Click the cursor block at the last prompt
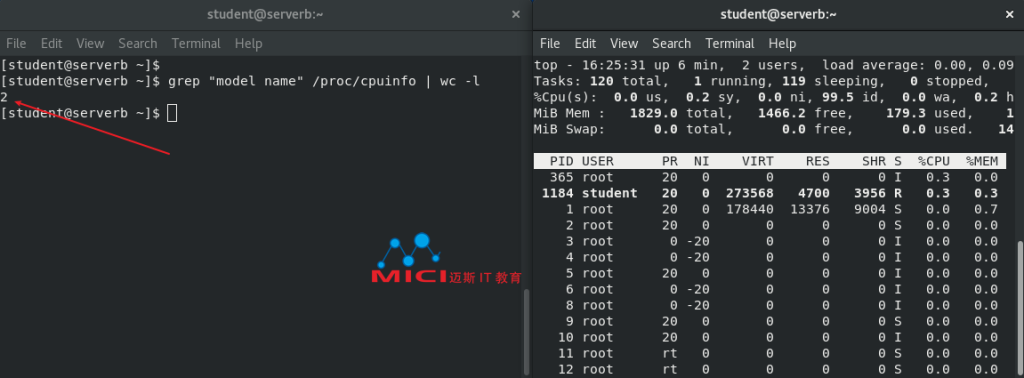 pos(172,113)
